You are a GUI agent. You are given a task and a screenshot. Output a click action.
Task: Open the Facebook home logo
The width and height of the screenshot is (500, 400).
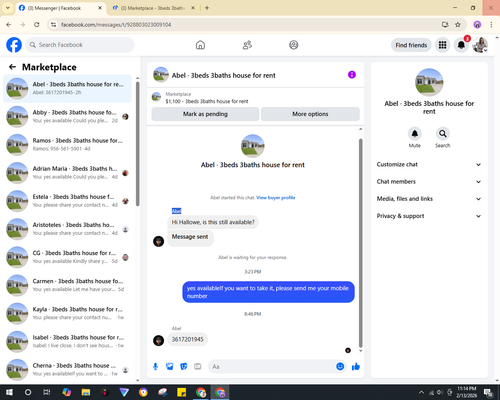pyautogui.click(x=14, y=45)
